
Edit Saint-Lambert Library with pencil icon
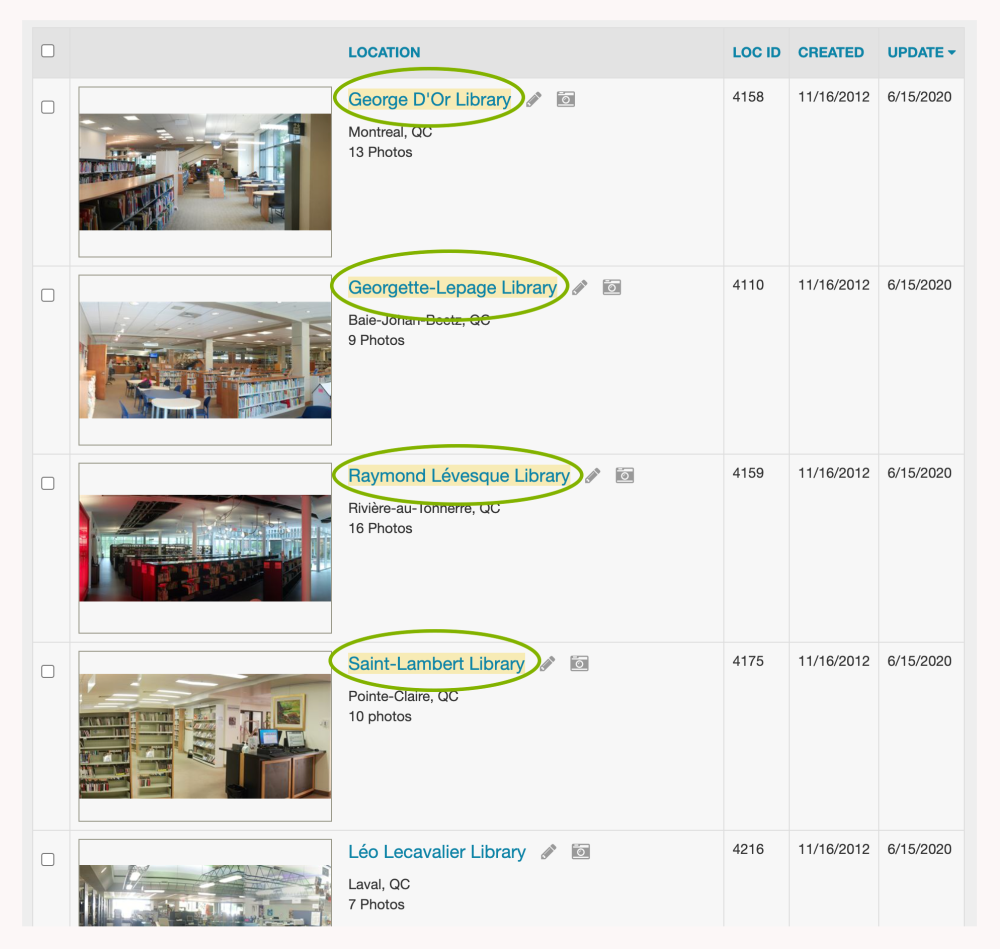547,664
